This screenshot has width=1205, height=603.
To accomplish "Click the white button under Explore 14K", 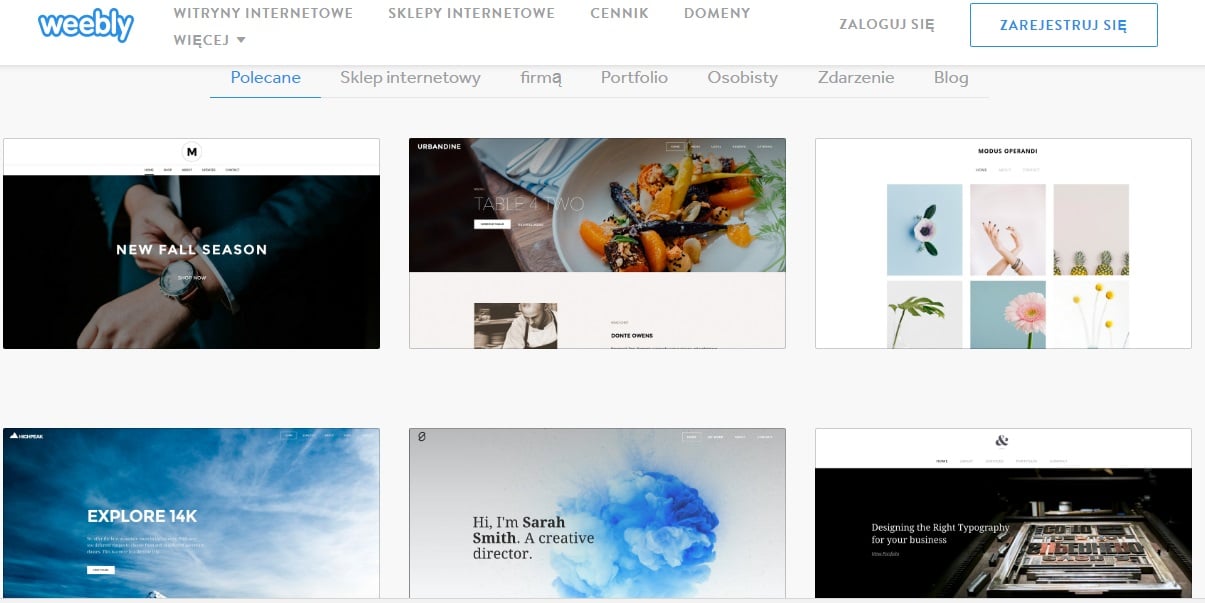I will [101, 569].
